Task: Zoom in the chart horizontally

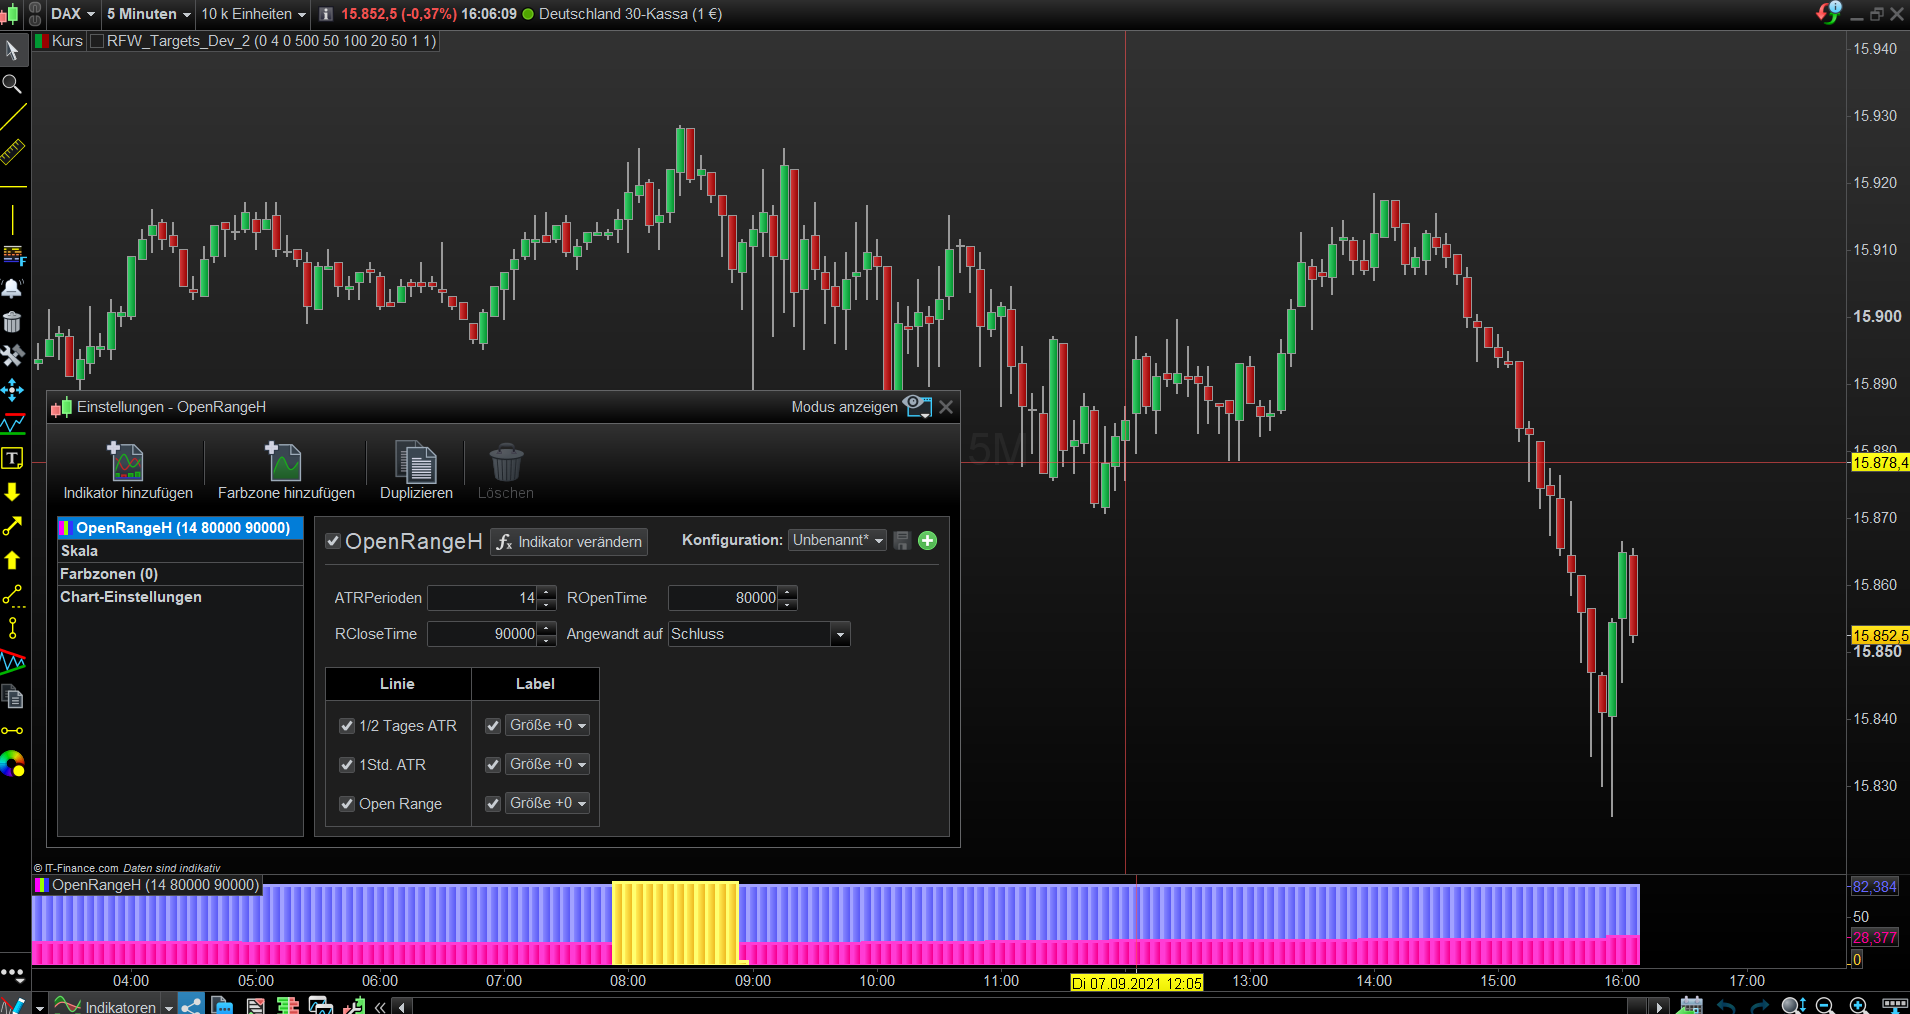Action: tap(1859, 1005)
